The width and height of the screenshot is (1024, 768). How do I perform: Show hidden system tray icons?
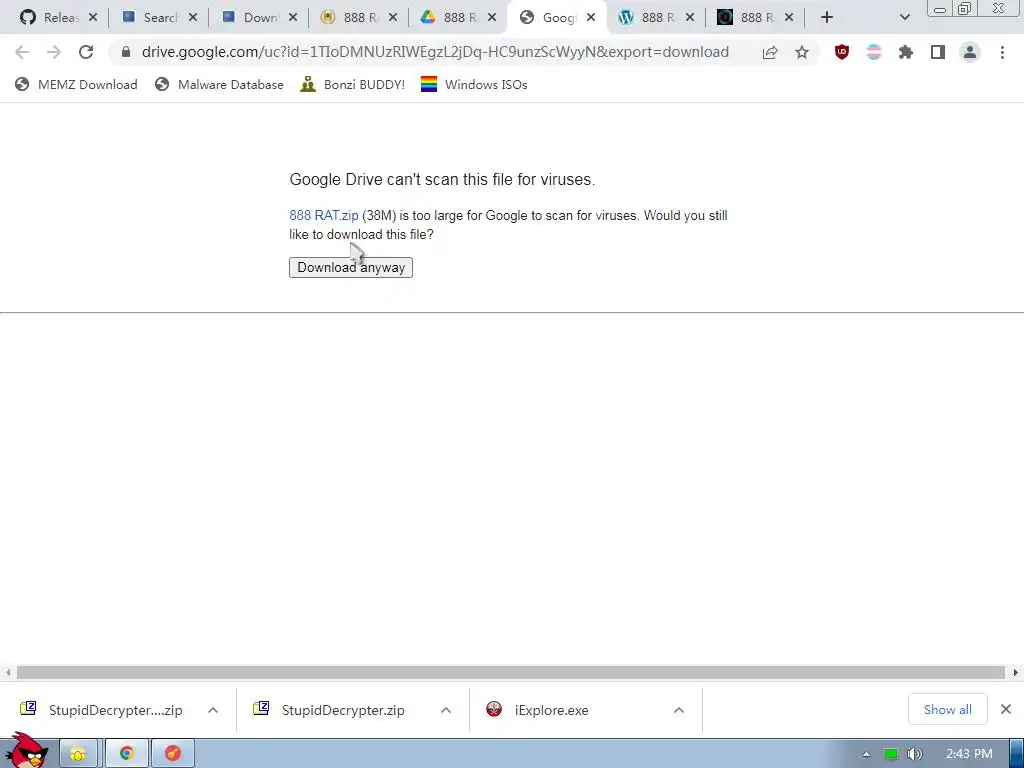(866, 754)
